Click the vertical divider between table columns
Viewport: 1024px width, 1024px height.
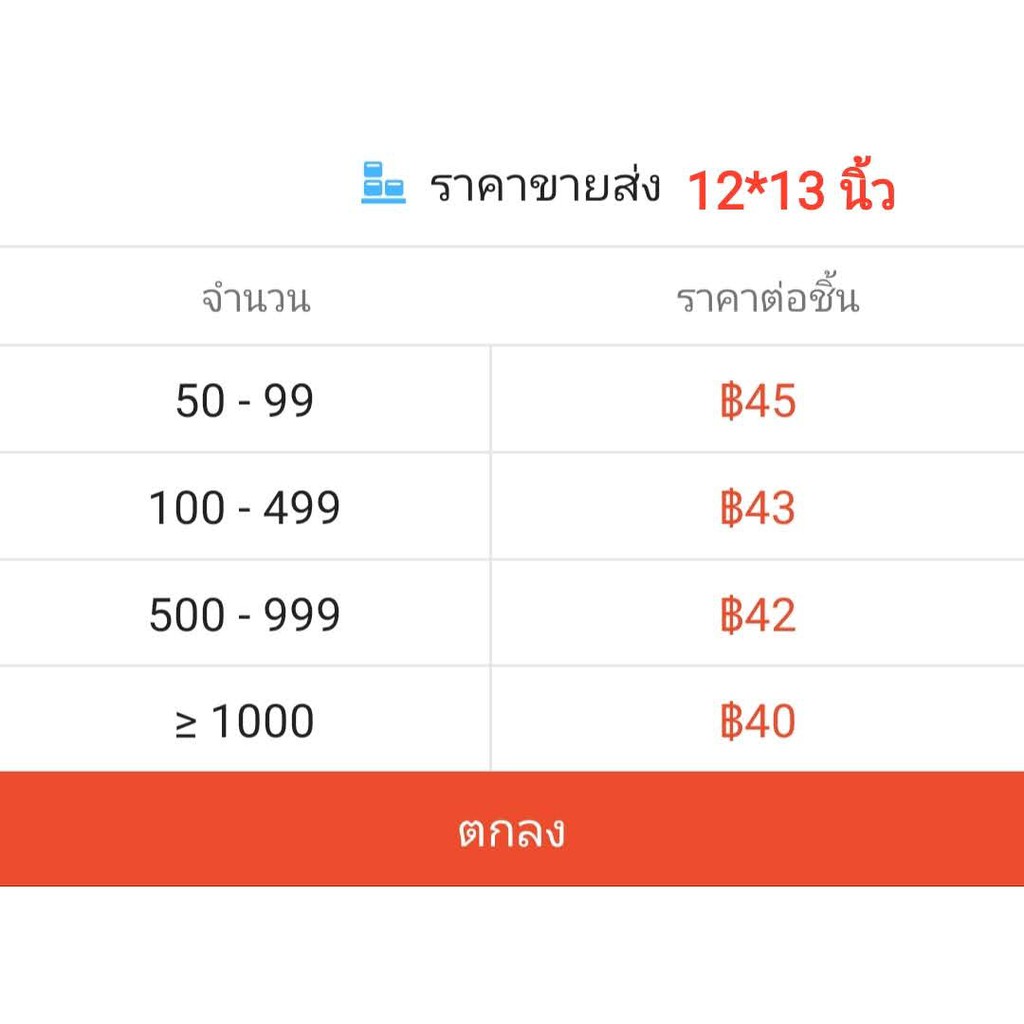click(x=491, y=560)
